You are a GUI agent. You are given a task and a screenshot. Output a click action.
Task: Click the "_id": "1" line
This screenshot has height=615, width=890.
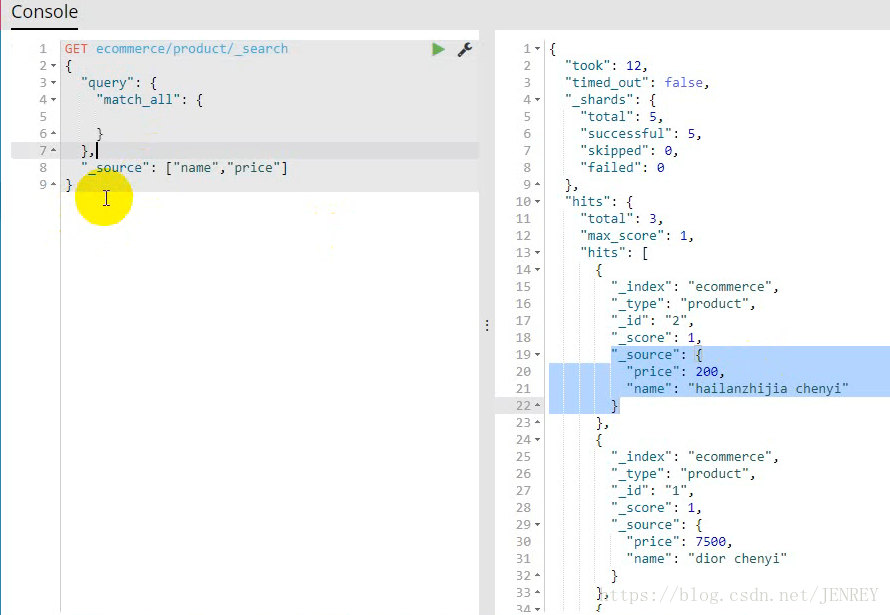click(652, 491)
